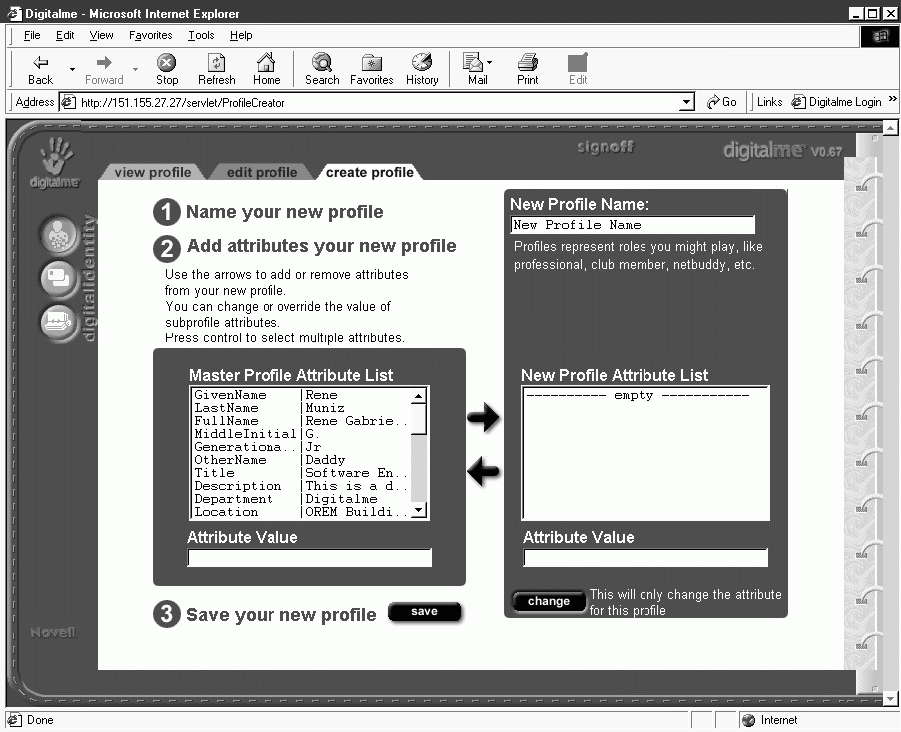This screenshot has width=901, height=732.
Task: Switch to the edit profile tab
Action: pyautogui.click(x=262, y=172)
